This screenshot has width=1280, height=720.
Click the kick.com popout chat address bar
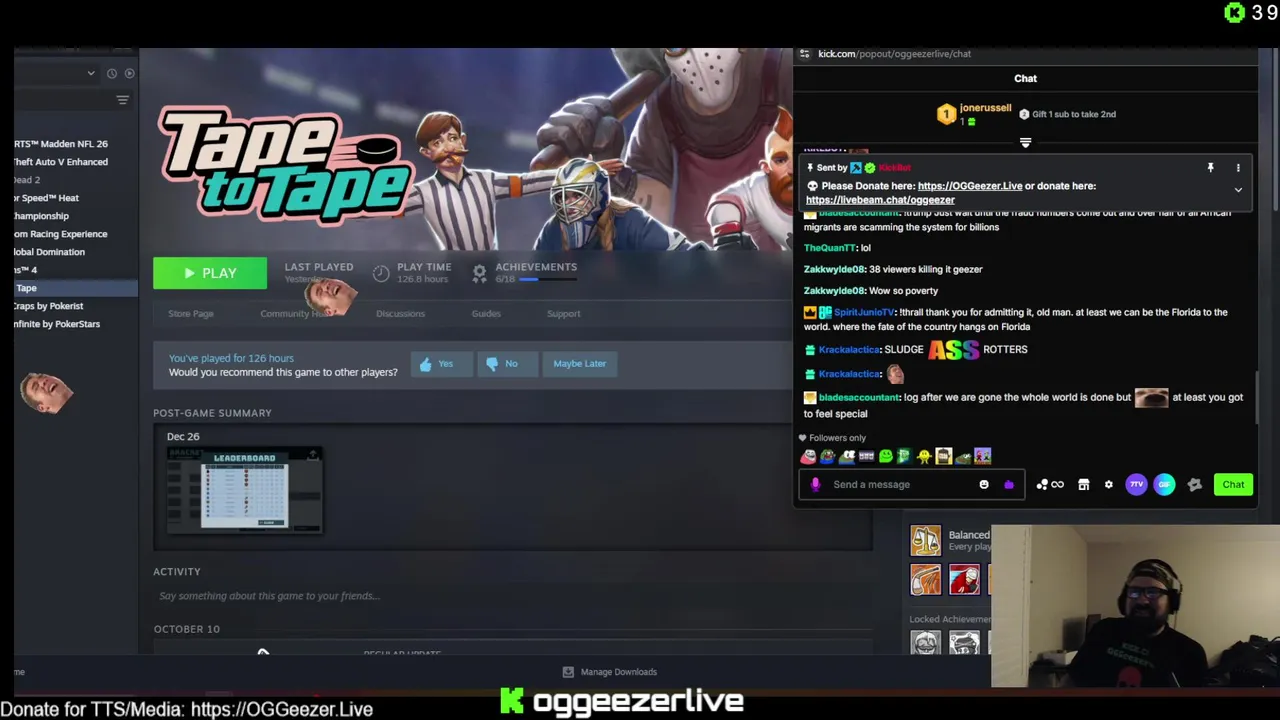coord(894,54)
